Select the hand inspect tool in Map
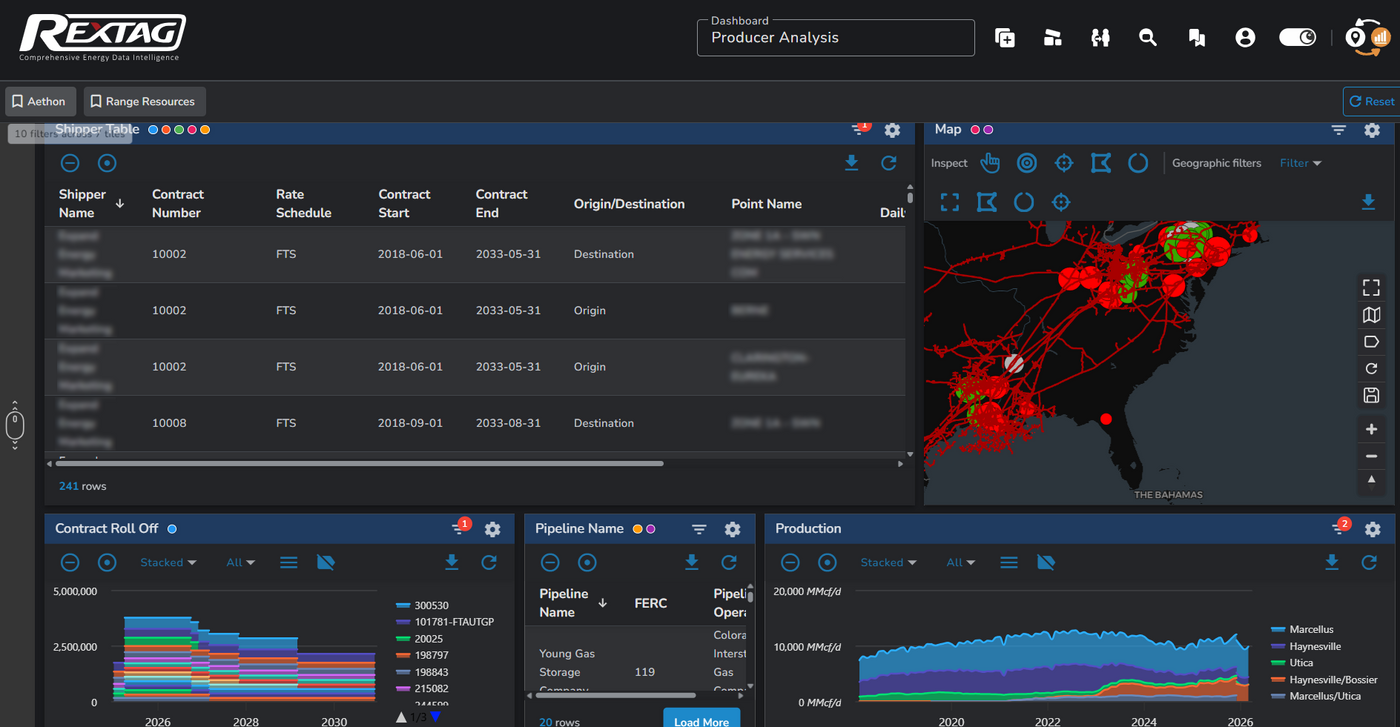The image size is (1400, 727). tap(990, 163)
